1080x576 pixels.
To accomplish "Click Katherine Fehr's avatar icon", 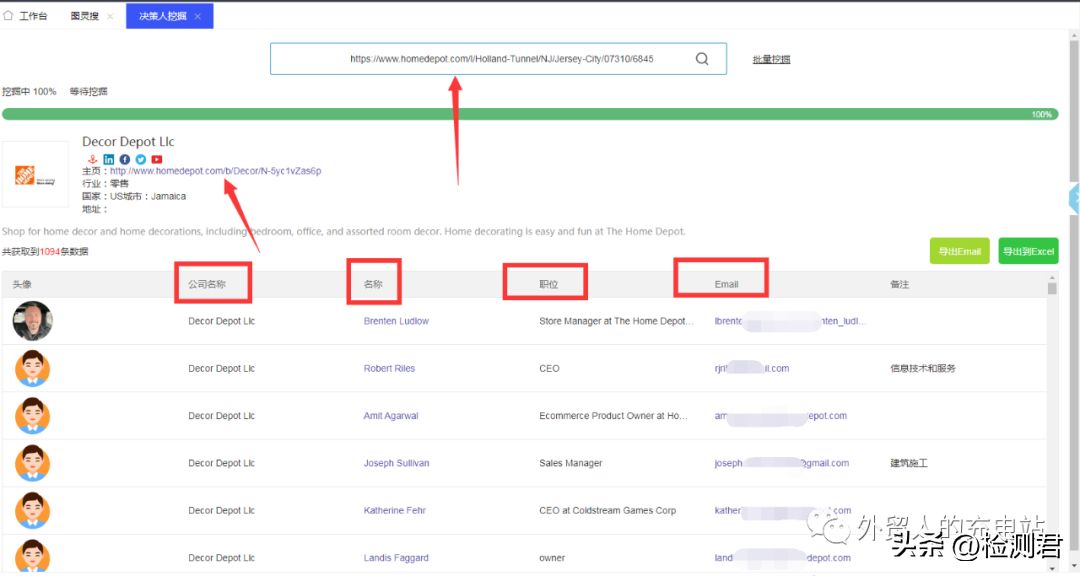I will (32, 511).
